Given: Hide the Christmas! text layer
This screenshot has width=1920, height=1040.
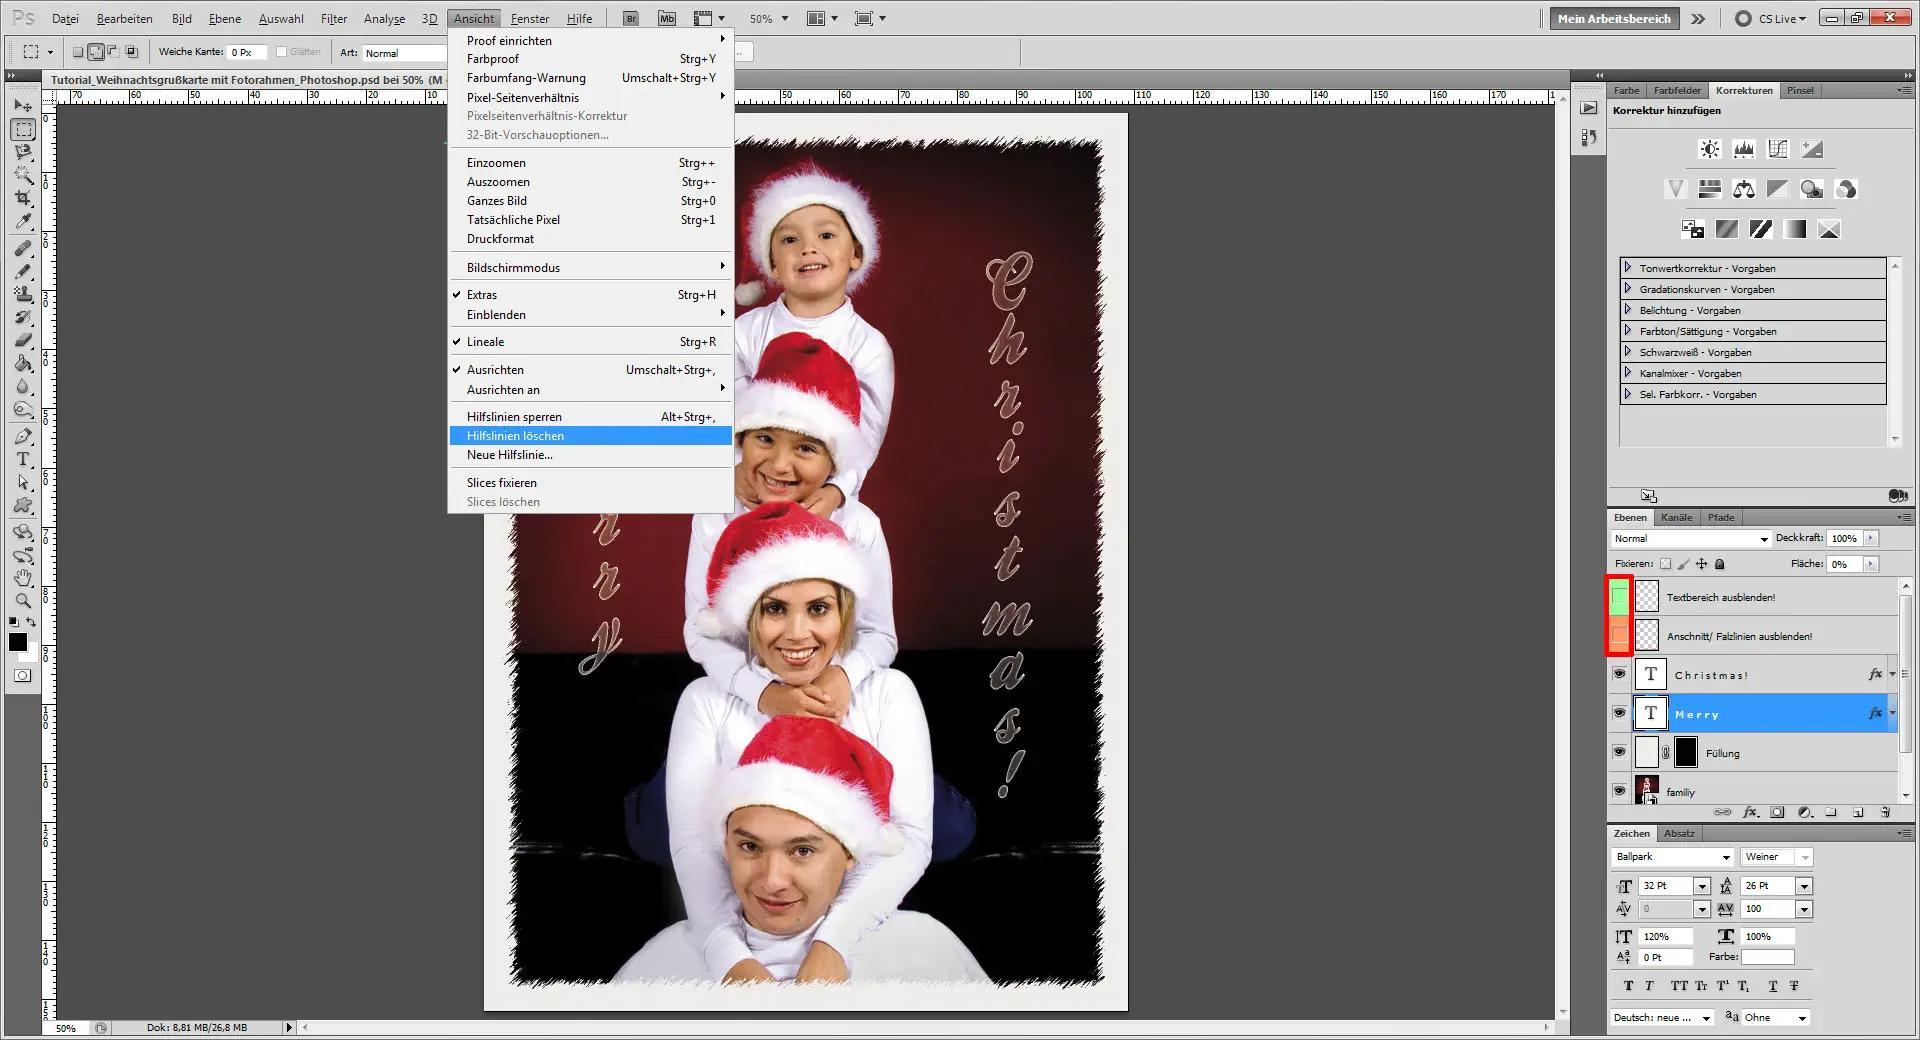Looking at the screenshot, I should click(x=1619, y=674).
